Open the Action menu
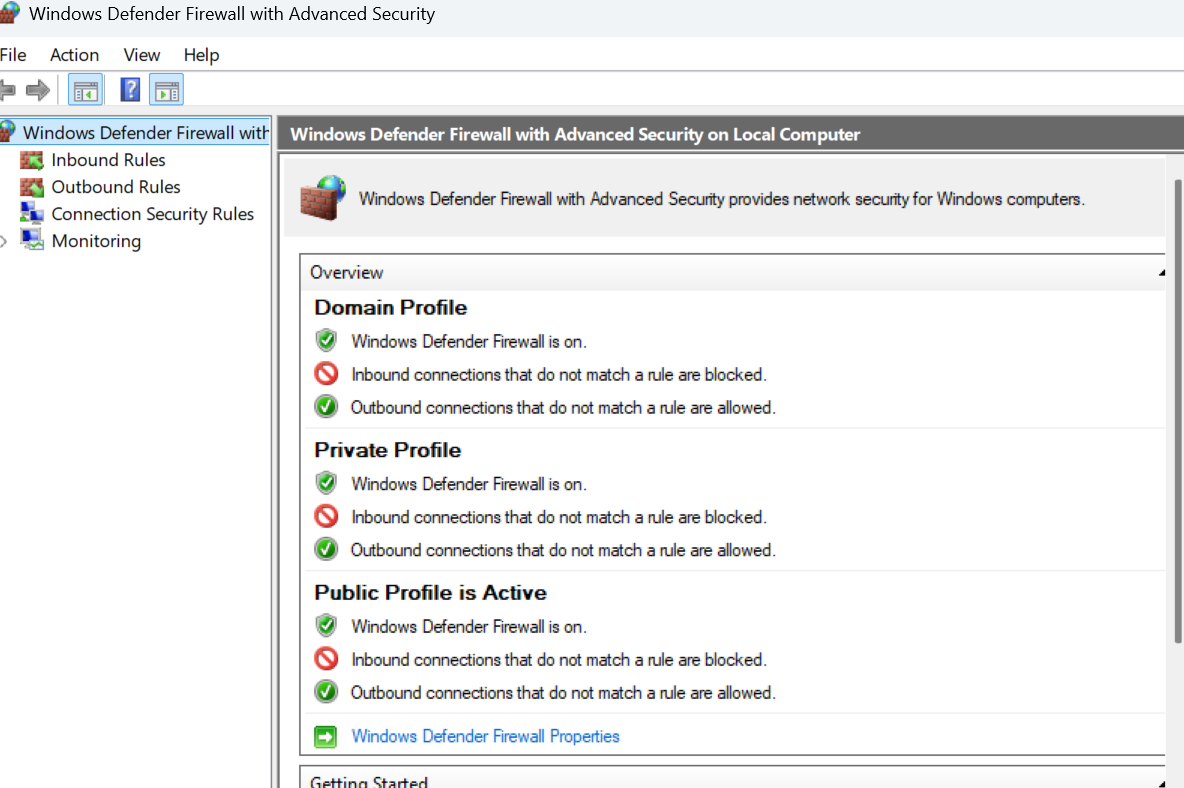The image size is (1184, 788). 75,55
